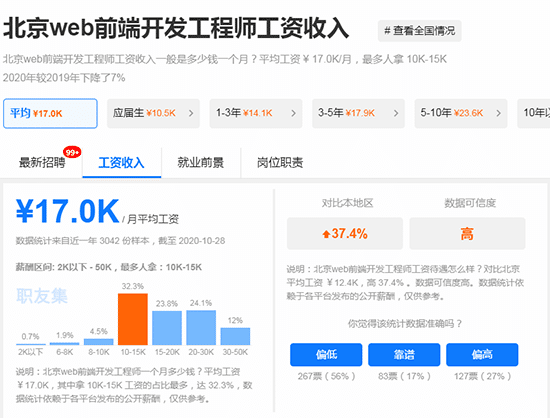Click the ↑37.4% comparison box

(345, 234)
